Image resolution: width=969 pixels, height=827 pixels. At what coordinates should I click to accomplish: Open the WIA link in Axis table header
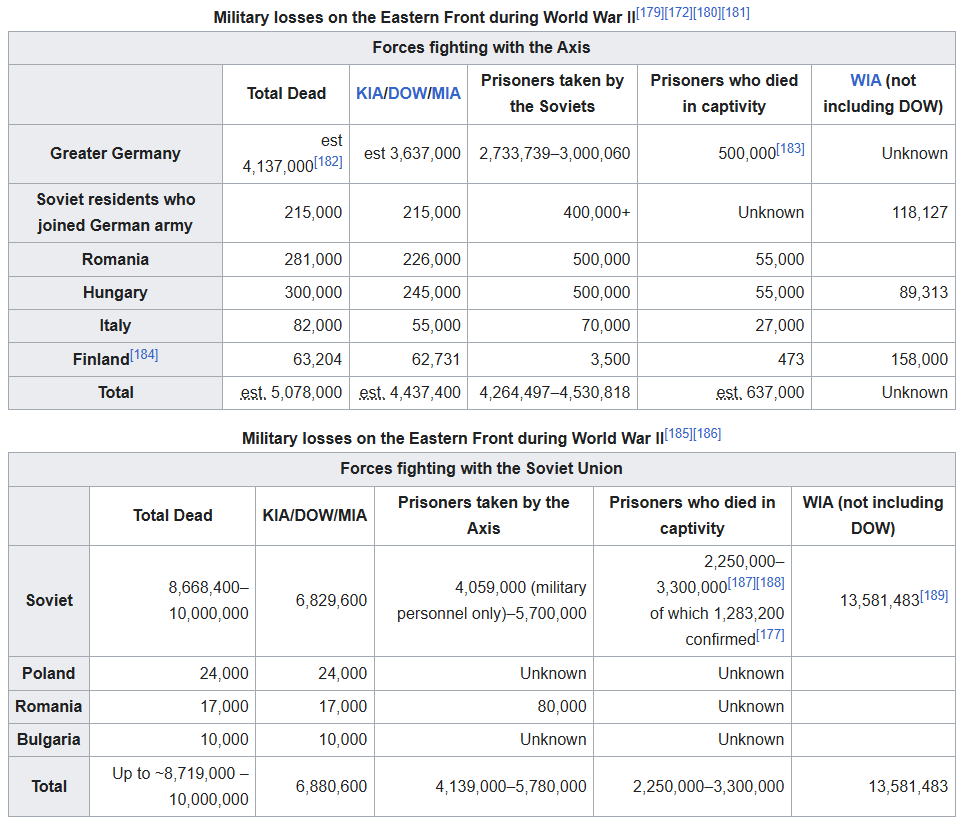click(866, 80)
